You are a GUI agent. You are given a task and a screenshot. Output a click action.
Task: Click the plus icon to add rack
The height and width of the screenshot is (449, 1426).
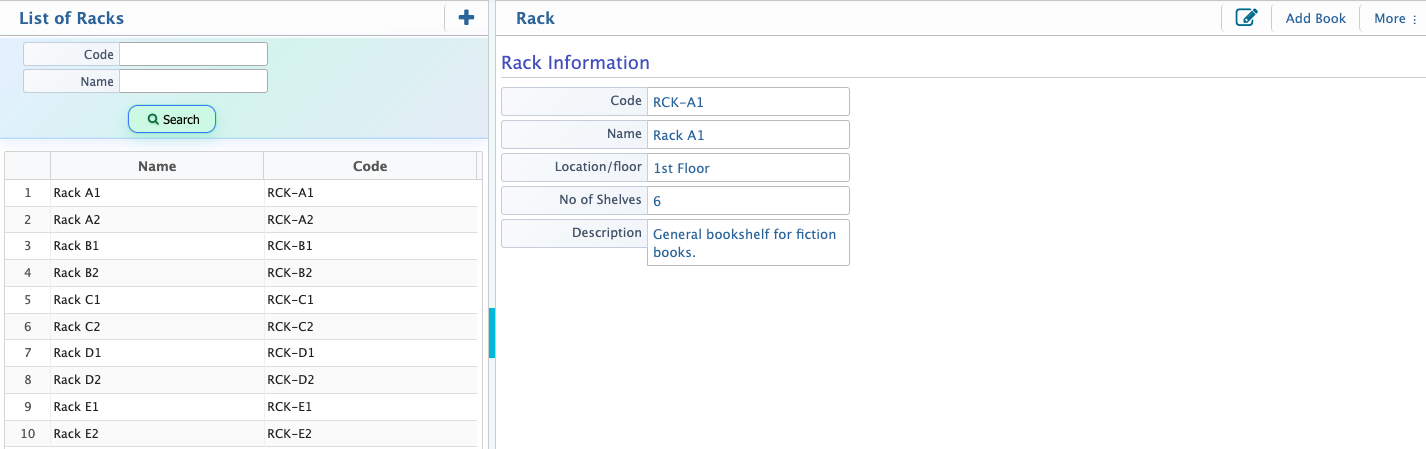coord(465,18)
